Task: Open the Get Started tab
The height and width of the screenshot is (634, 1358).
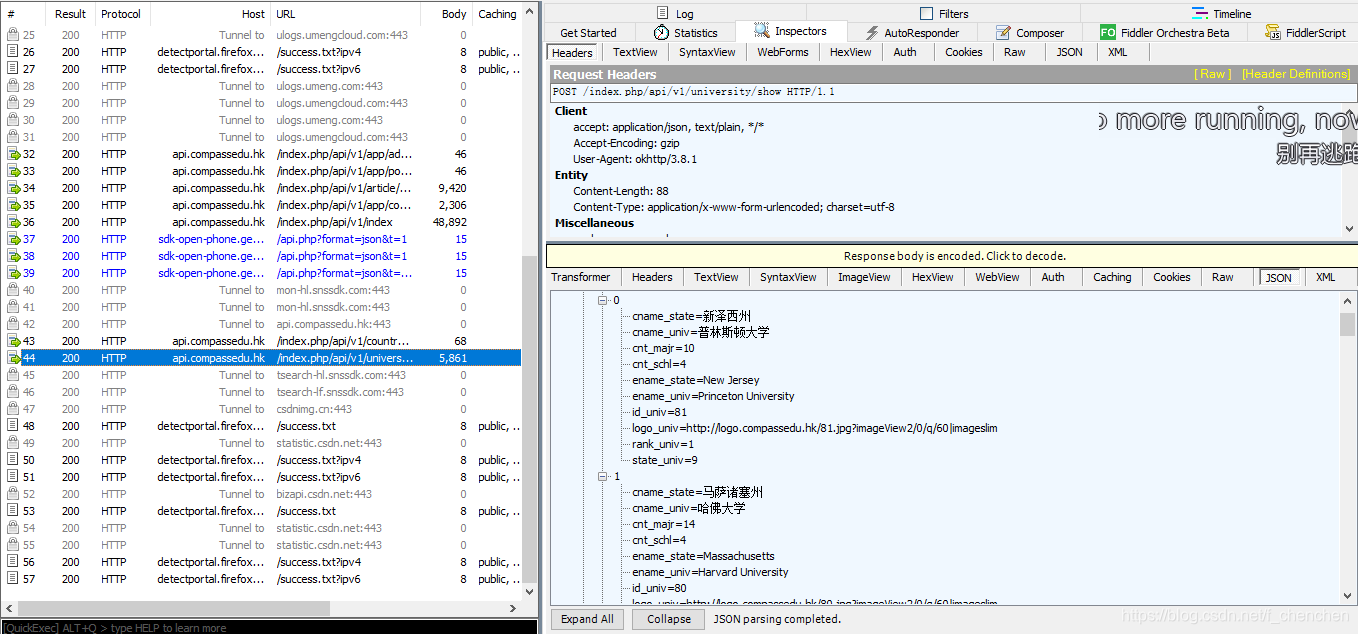Action: [588, 33]
